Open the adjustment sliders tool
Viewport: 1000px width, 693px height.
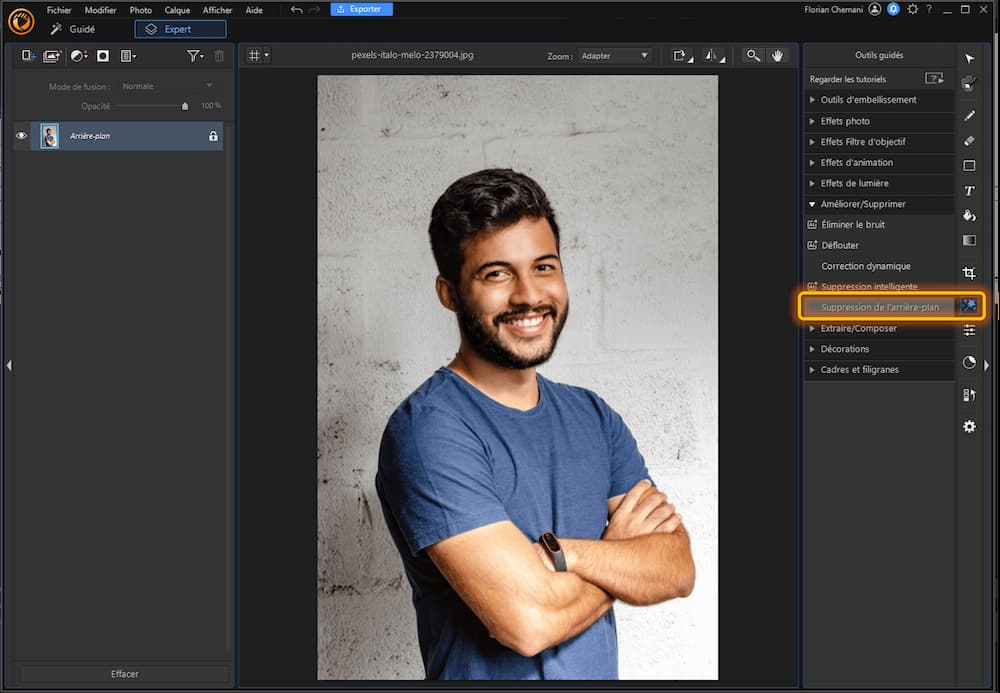[969, 330]
